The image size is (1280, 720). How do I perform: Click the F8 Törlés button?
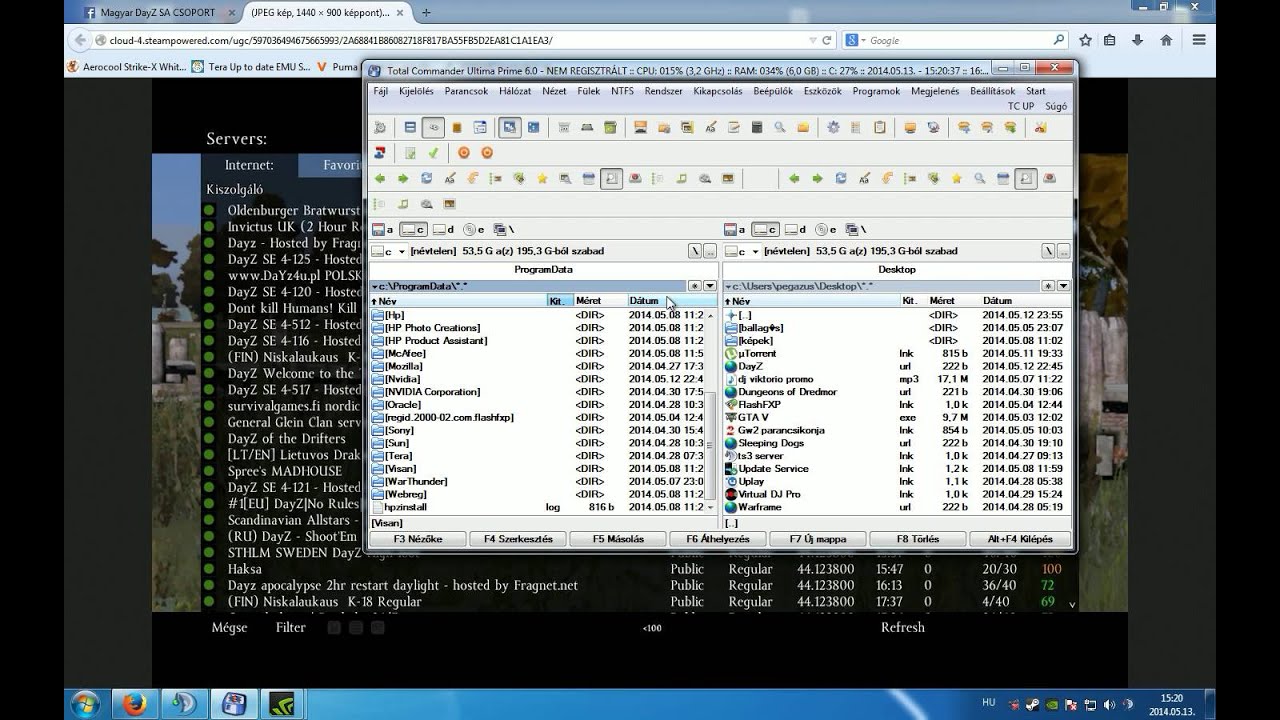pyautogui.click(x=918, y=539)
